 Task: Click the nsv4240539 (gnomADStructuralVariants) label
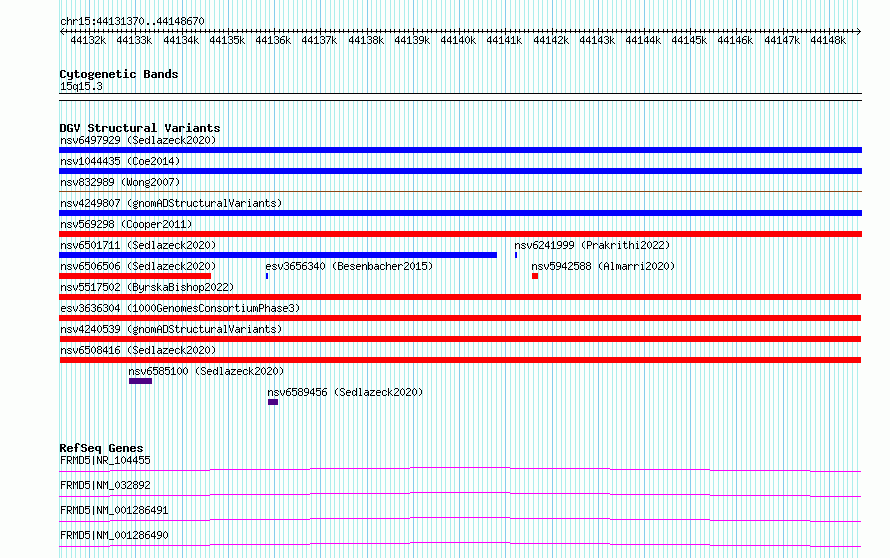coord(171,329)
